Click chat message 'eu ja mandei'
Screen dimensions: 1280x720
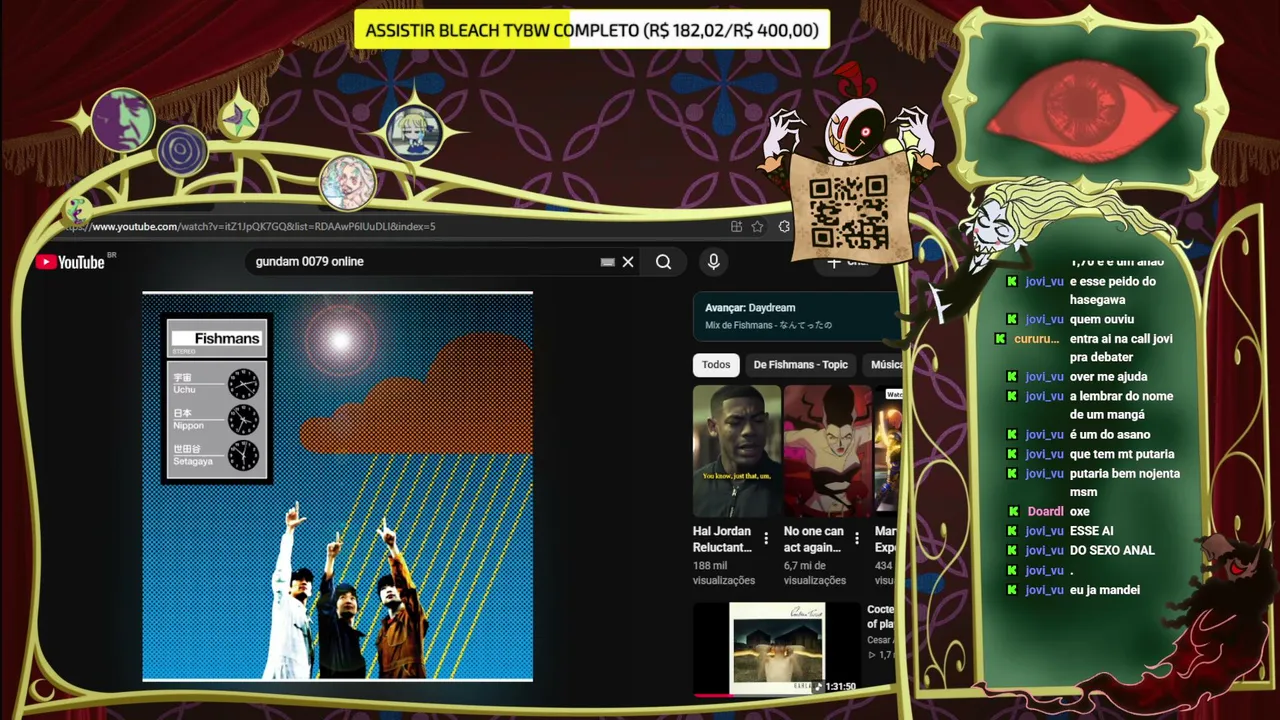click(x=1105, y=590)
